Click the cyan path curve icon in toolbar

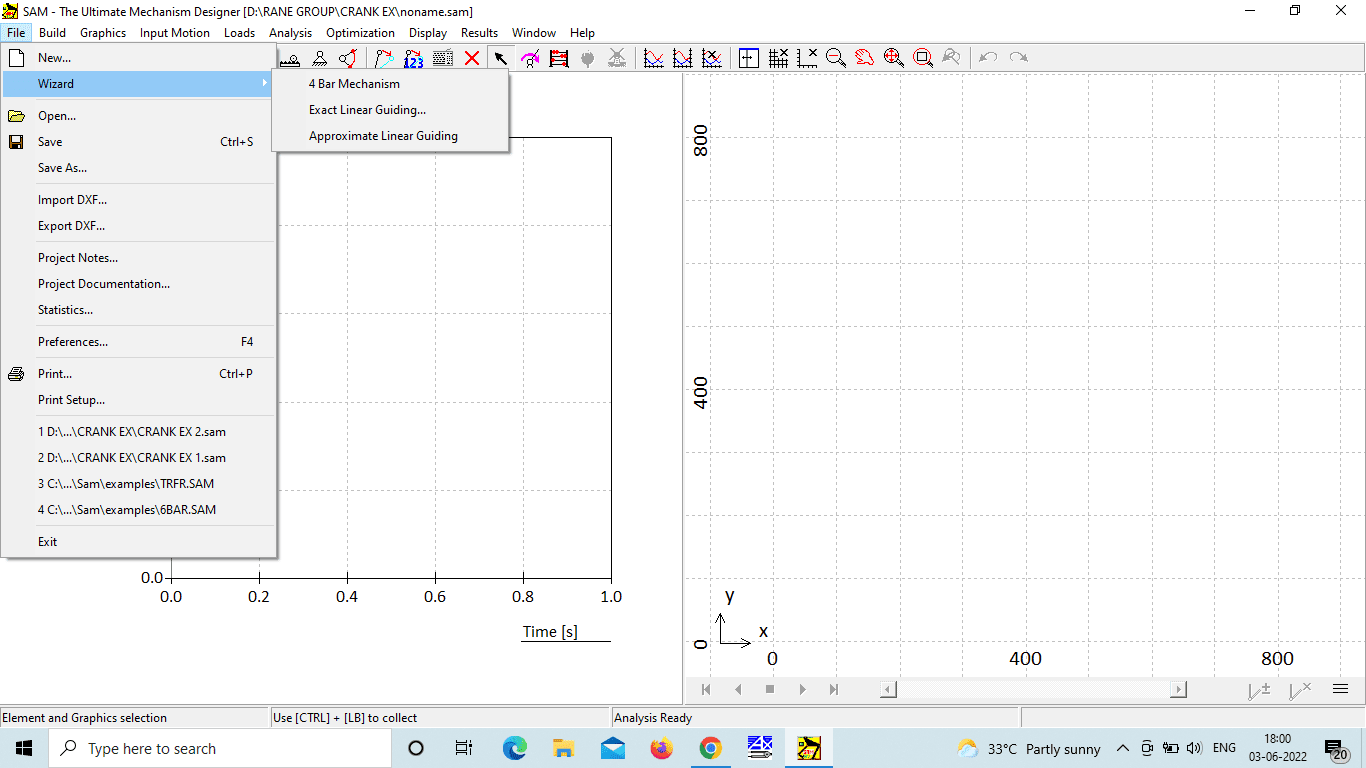384,58
